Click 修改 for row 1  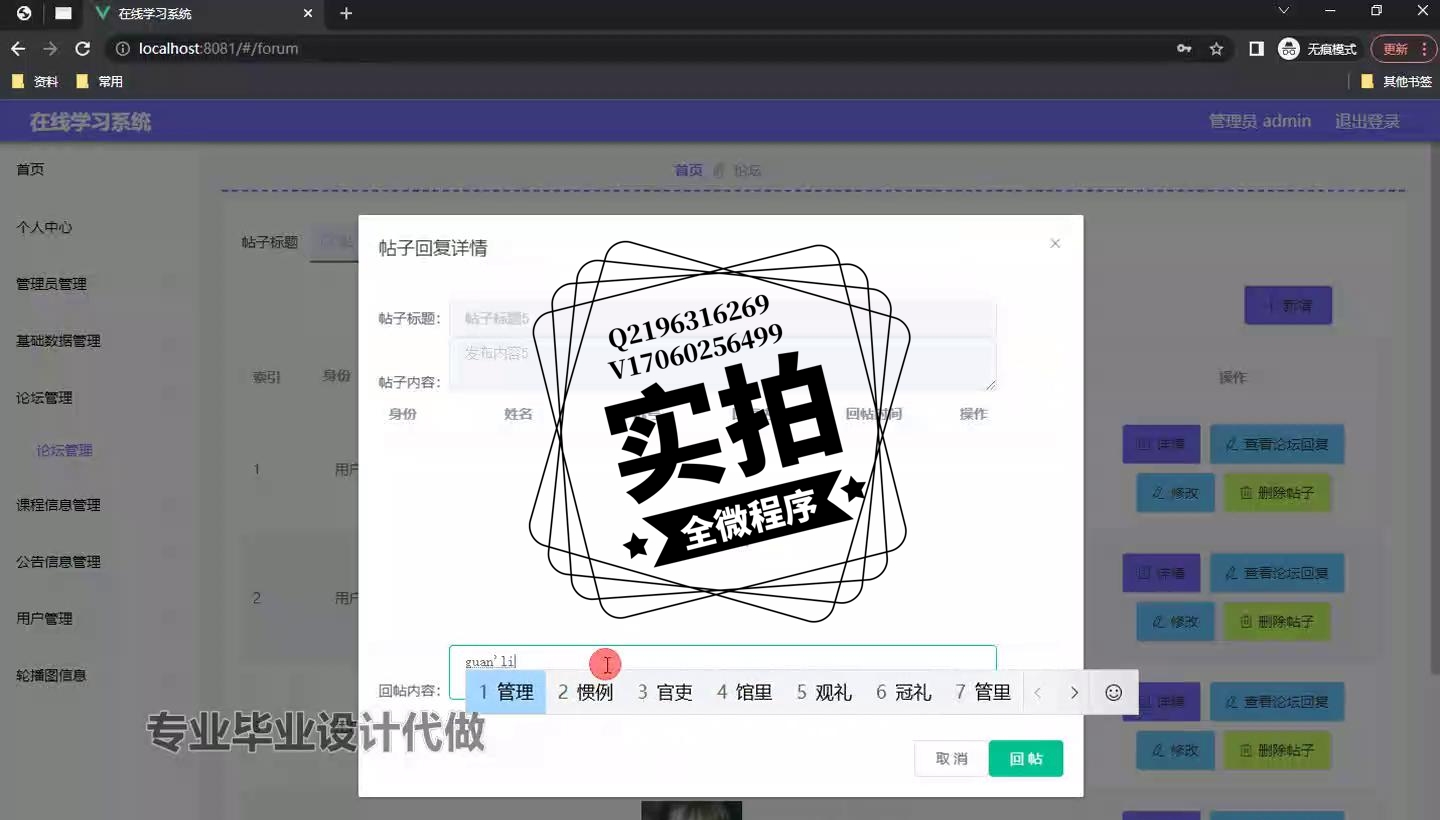1175,493
